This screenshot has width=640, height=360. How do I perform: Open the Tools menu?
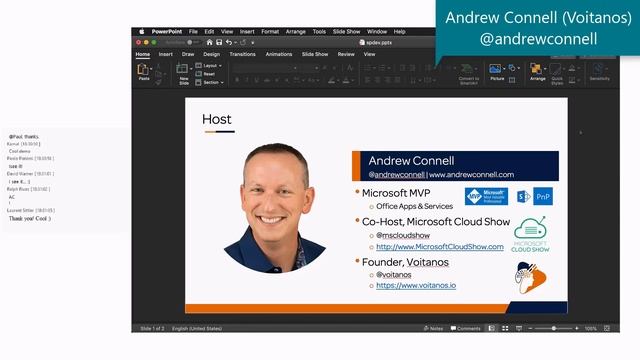[x=319, y=31]
